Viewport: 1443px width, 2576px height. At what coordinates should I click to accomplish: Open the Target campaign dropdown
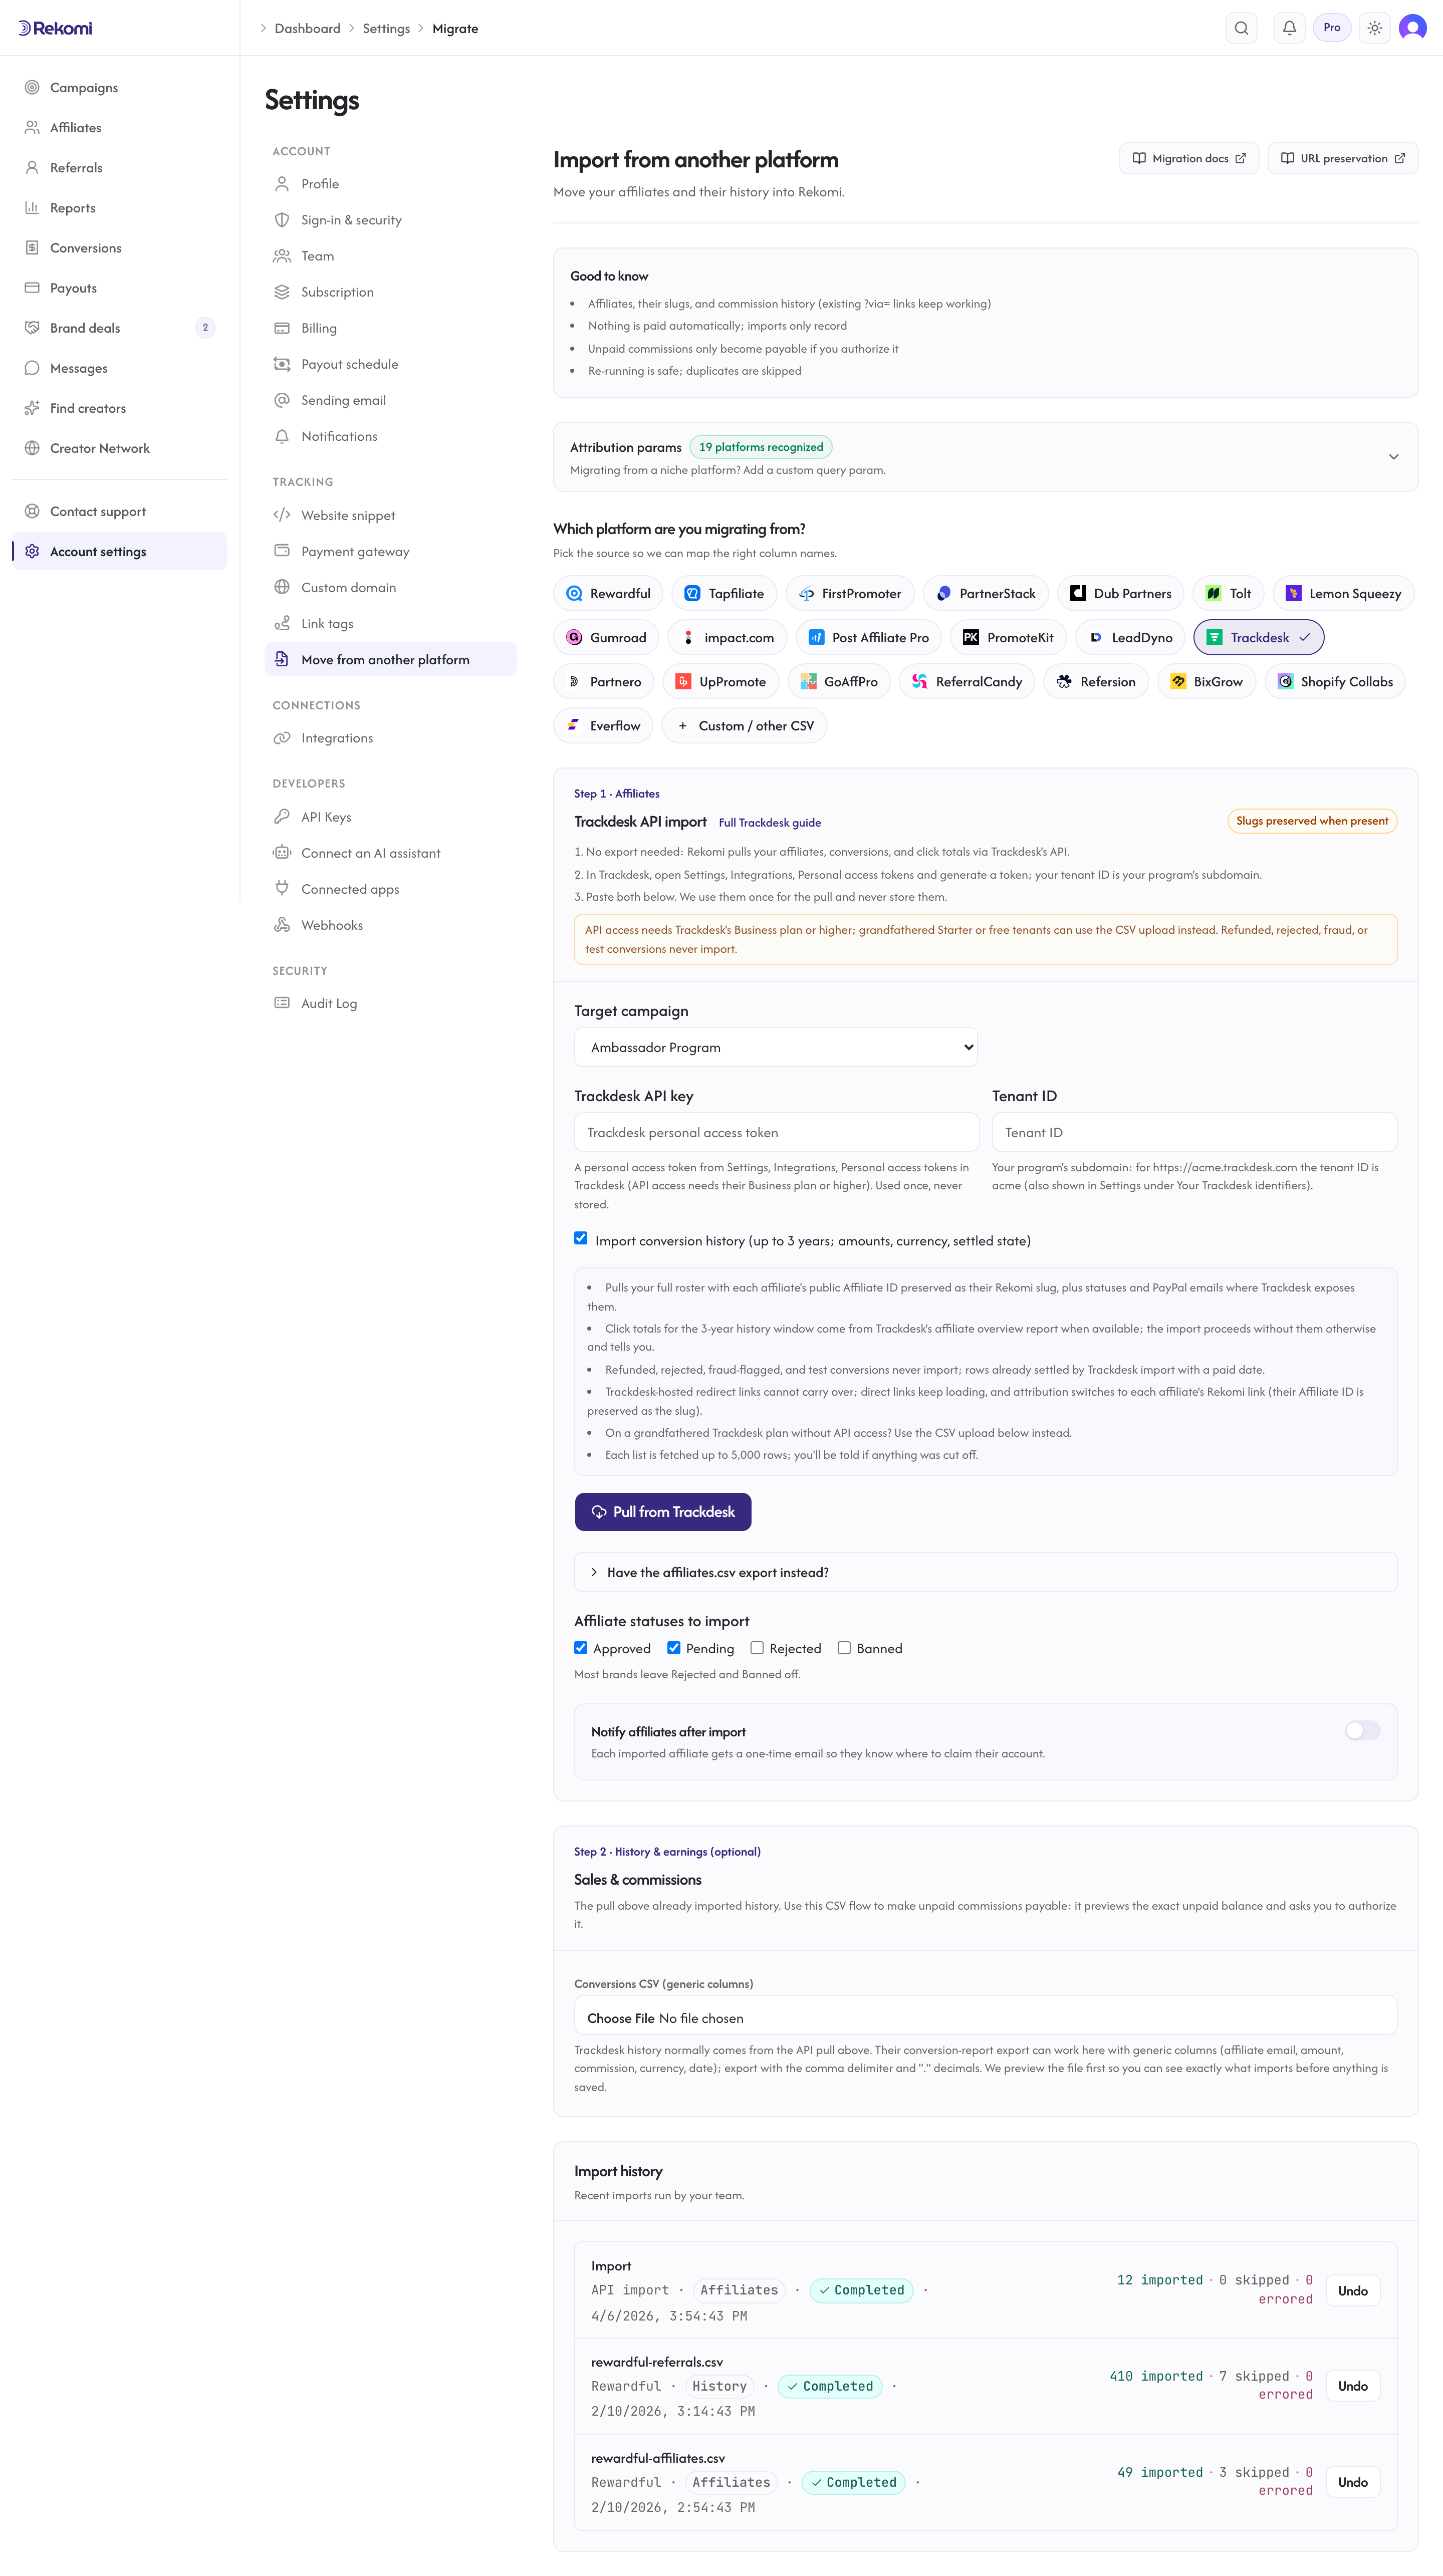point(775,1047)
